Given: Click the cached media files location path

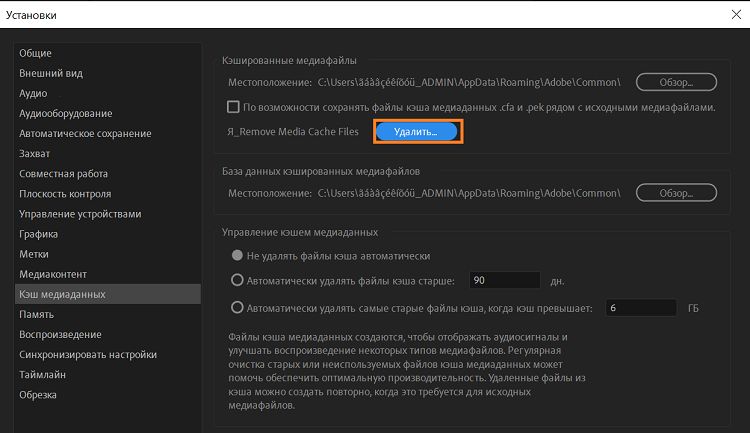Looking at the screenshot, I should click(469, 82).
